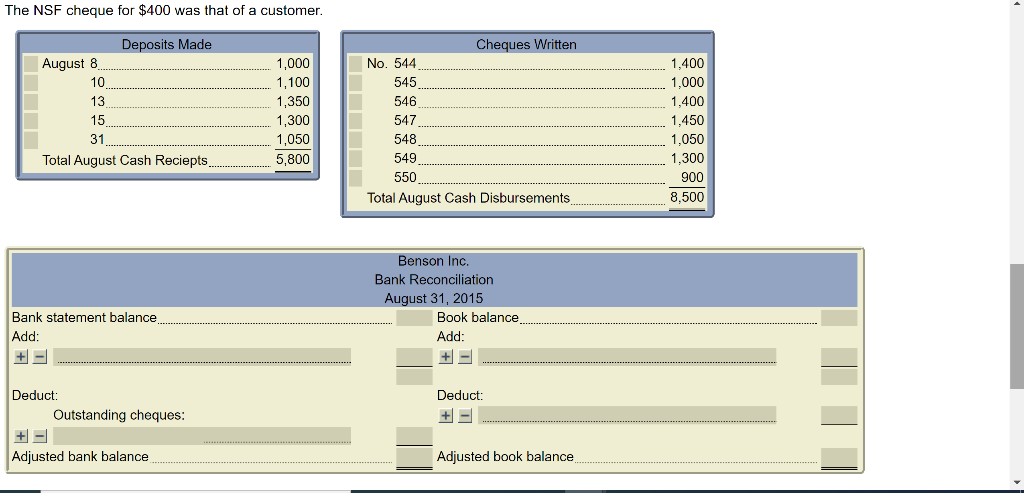Click the book side Add amount field

click(x=839, y=357)
